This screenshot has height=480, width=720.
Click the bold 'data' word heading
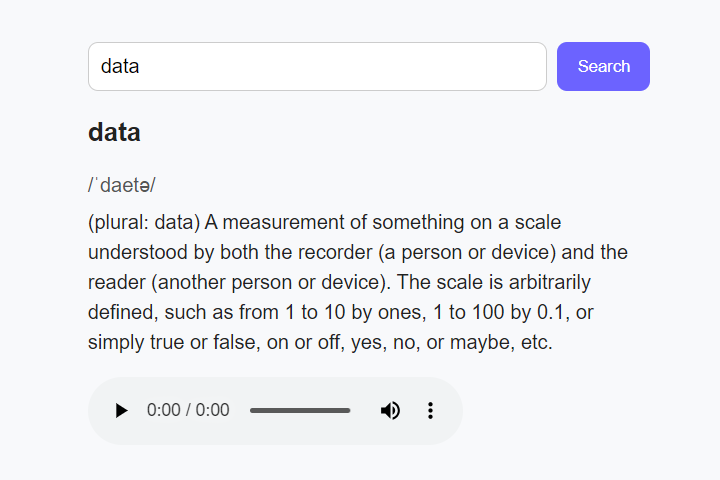click(114, 132)
